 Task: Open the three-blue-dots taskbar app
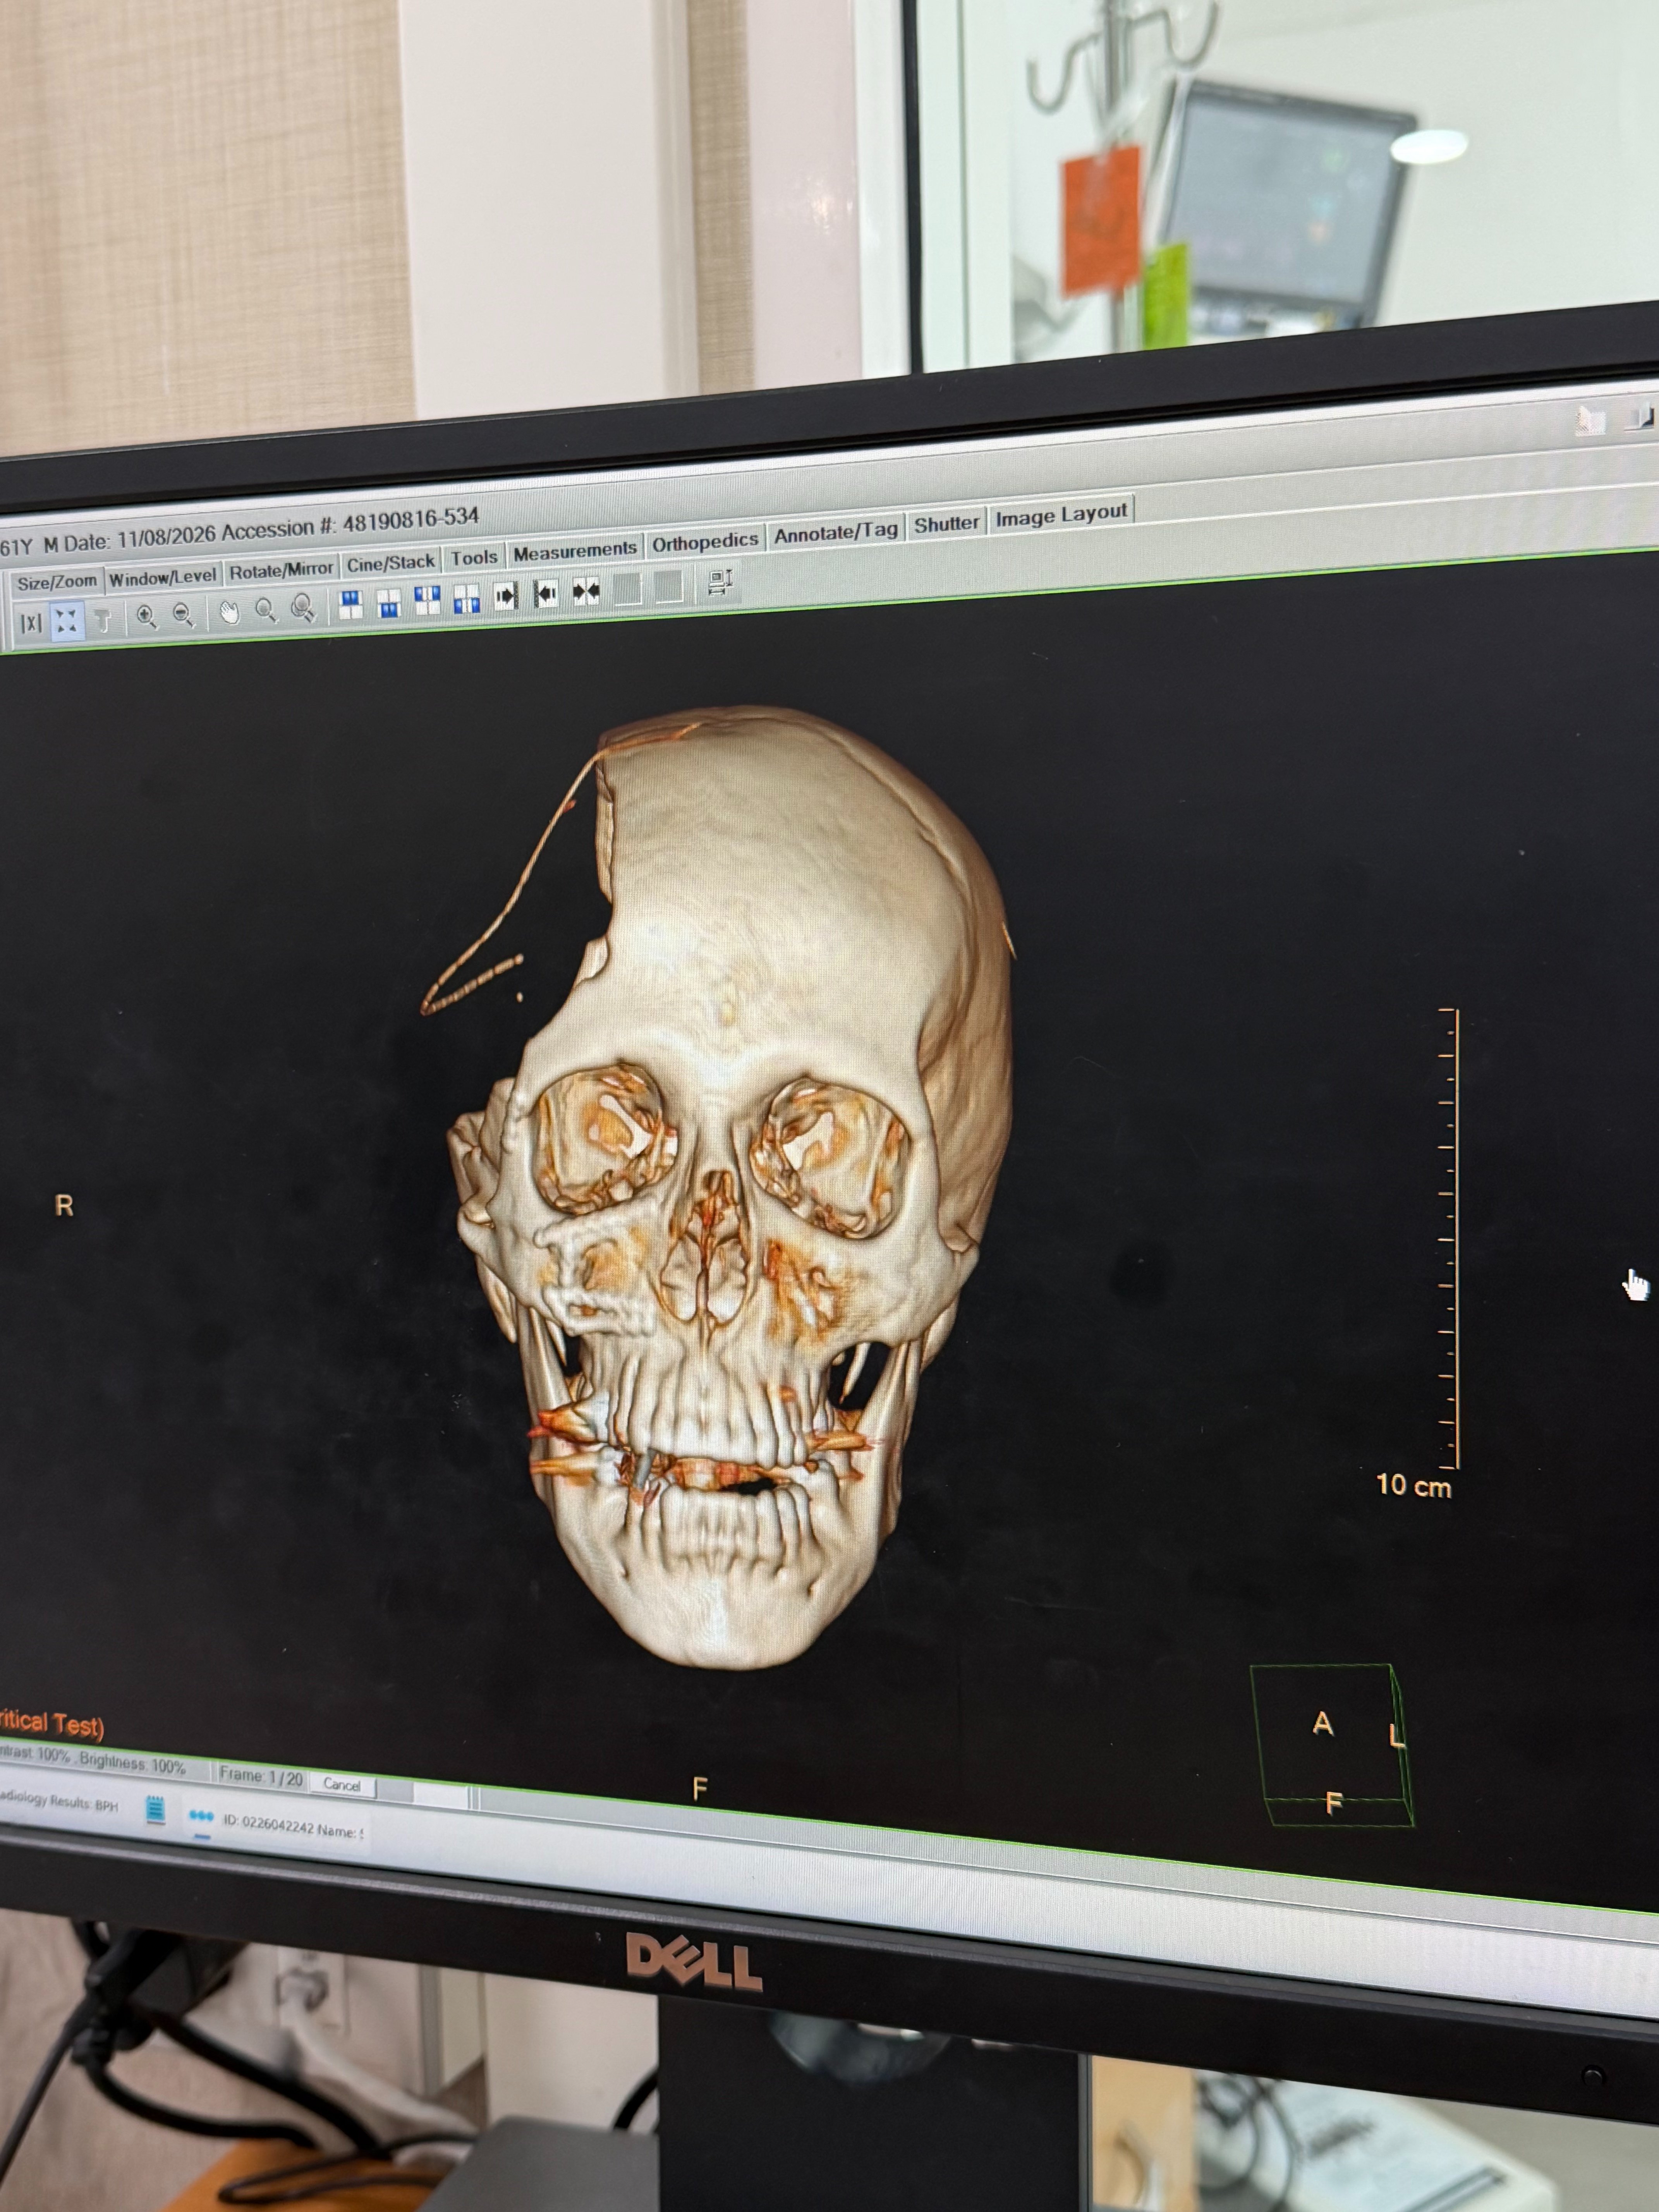point(201,1816)
